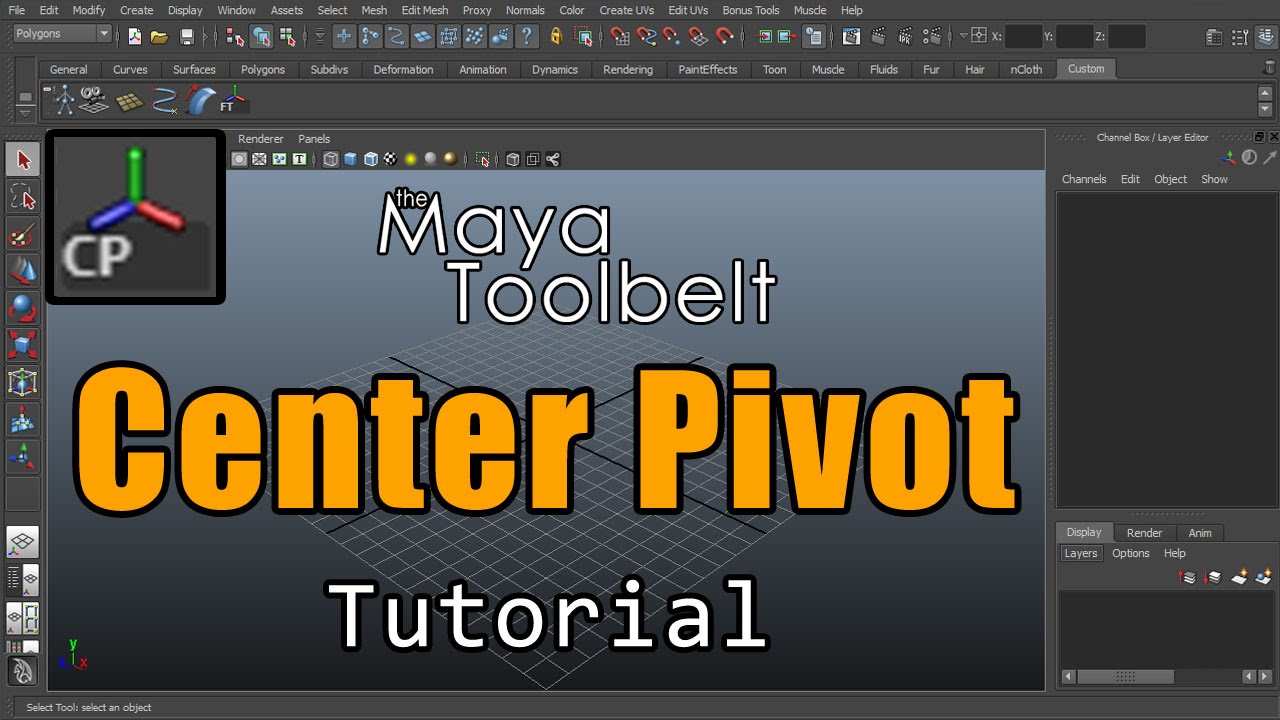
Task: Open the viewport Renderer menu
Action: pos(260,139)
